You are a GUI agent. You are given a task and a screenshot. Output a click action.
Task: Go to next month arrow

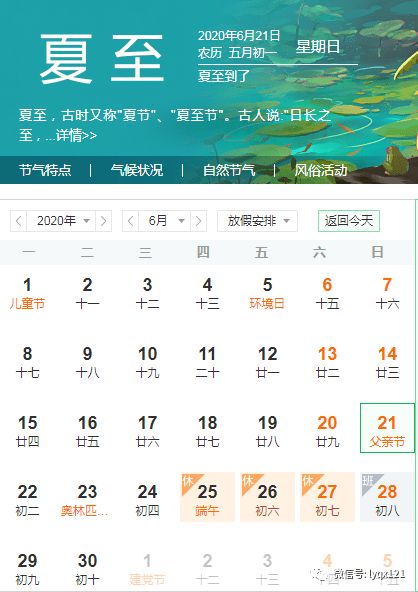(199, 221)
